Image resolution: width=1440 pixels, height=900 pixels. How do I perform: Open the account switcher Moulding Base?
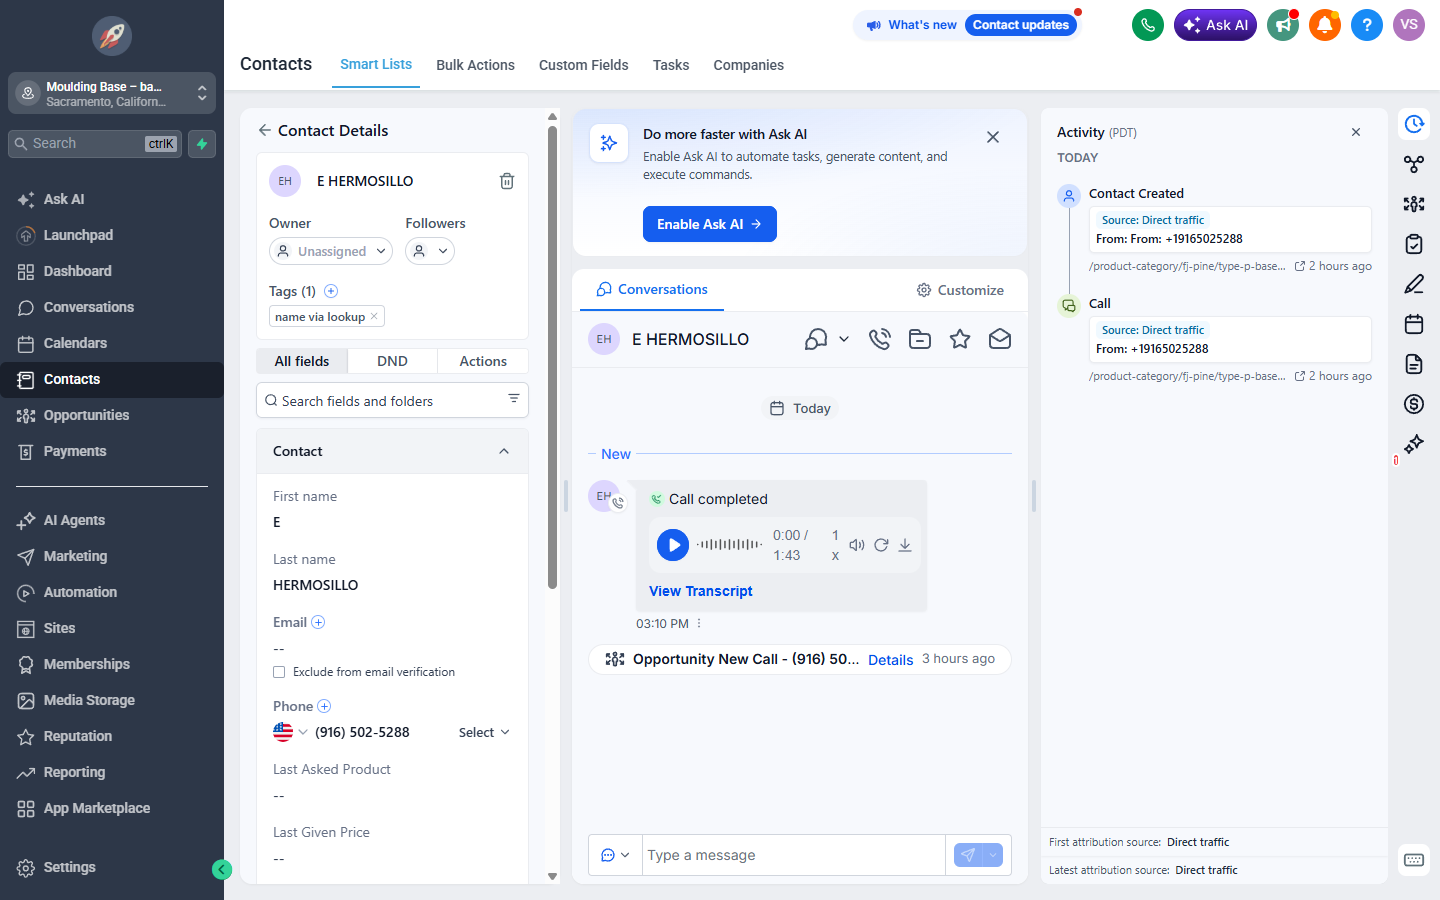tap(112, 94)
